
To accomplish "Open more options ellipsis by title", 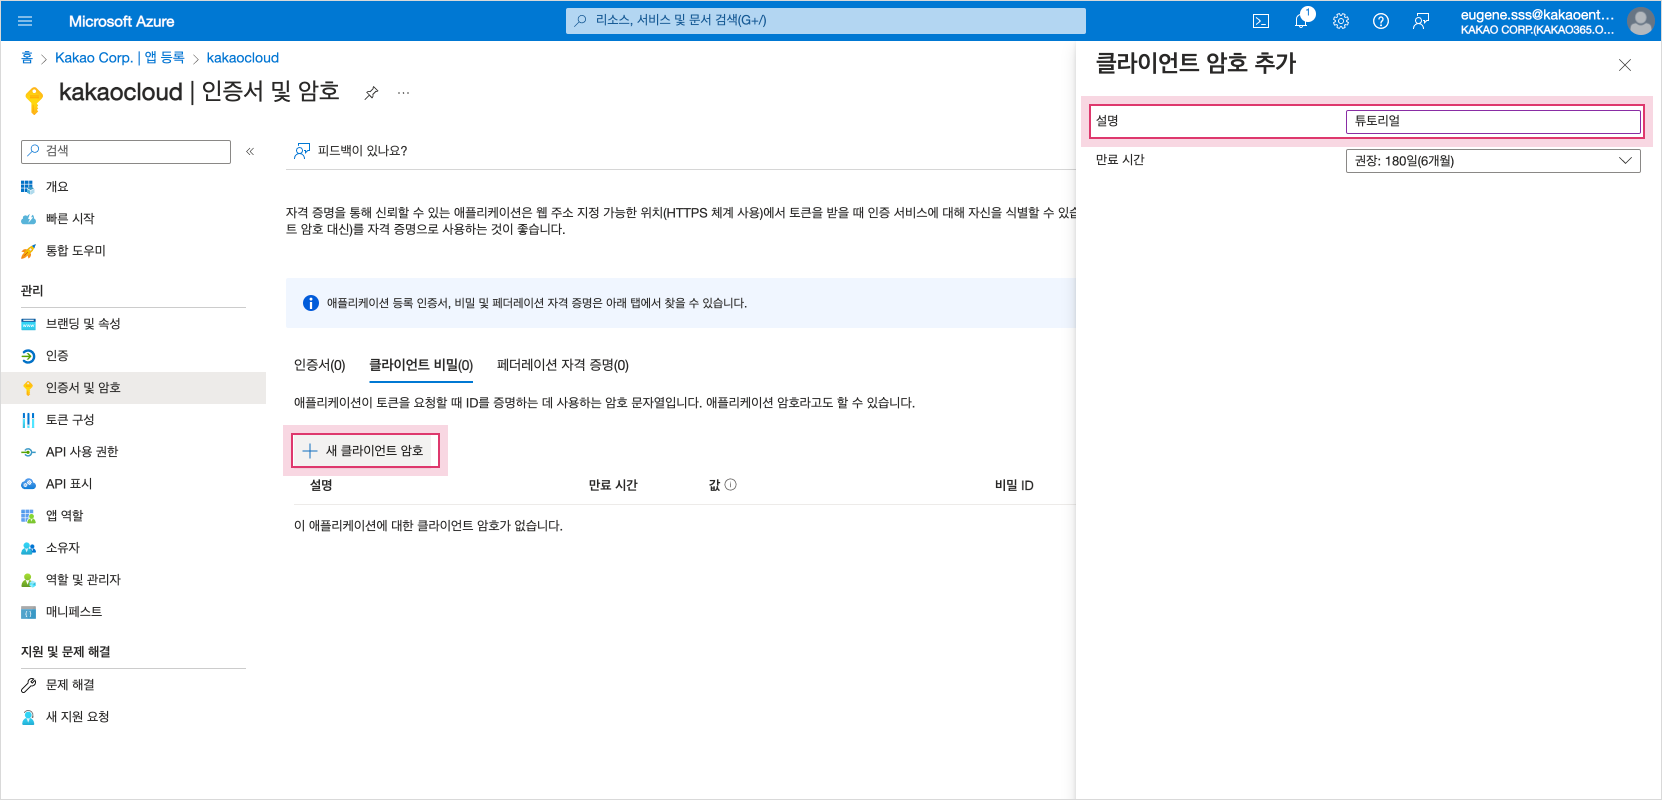I will pyautogui.click(x=403, y=93).
